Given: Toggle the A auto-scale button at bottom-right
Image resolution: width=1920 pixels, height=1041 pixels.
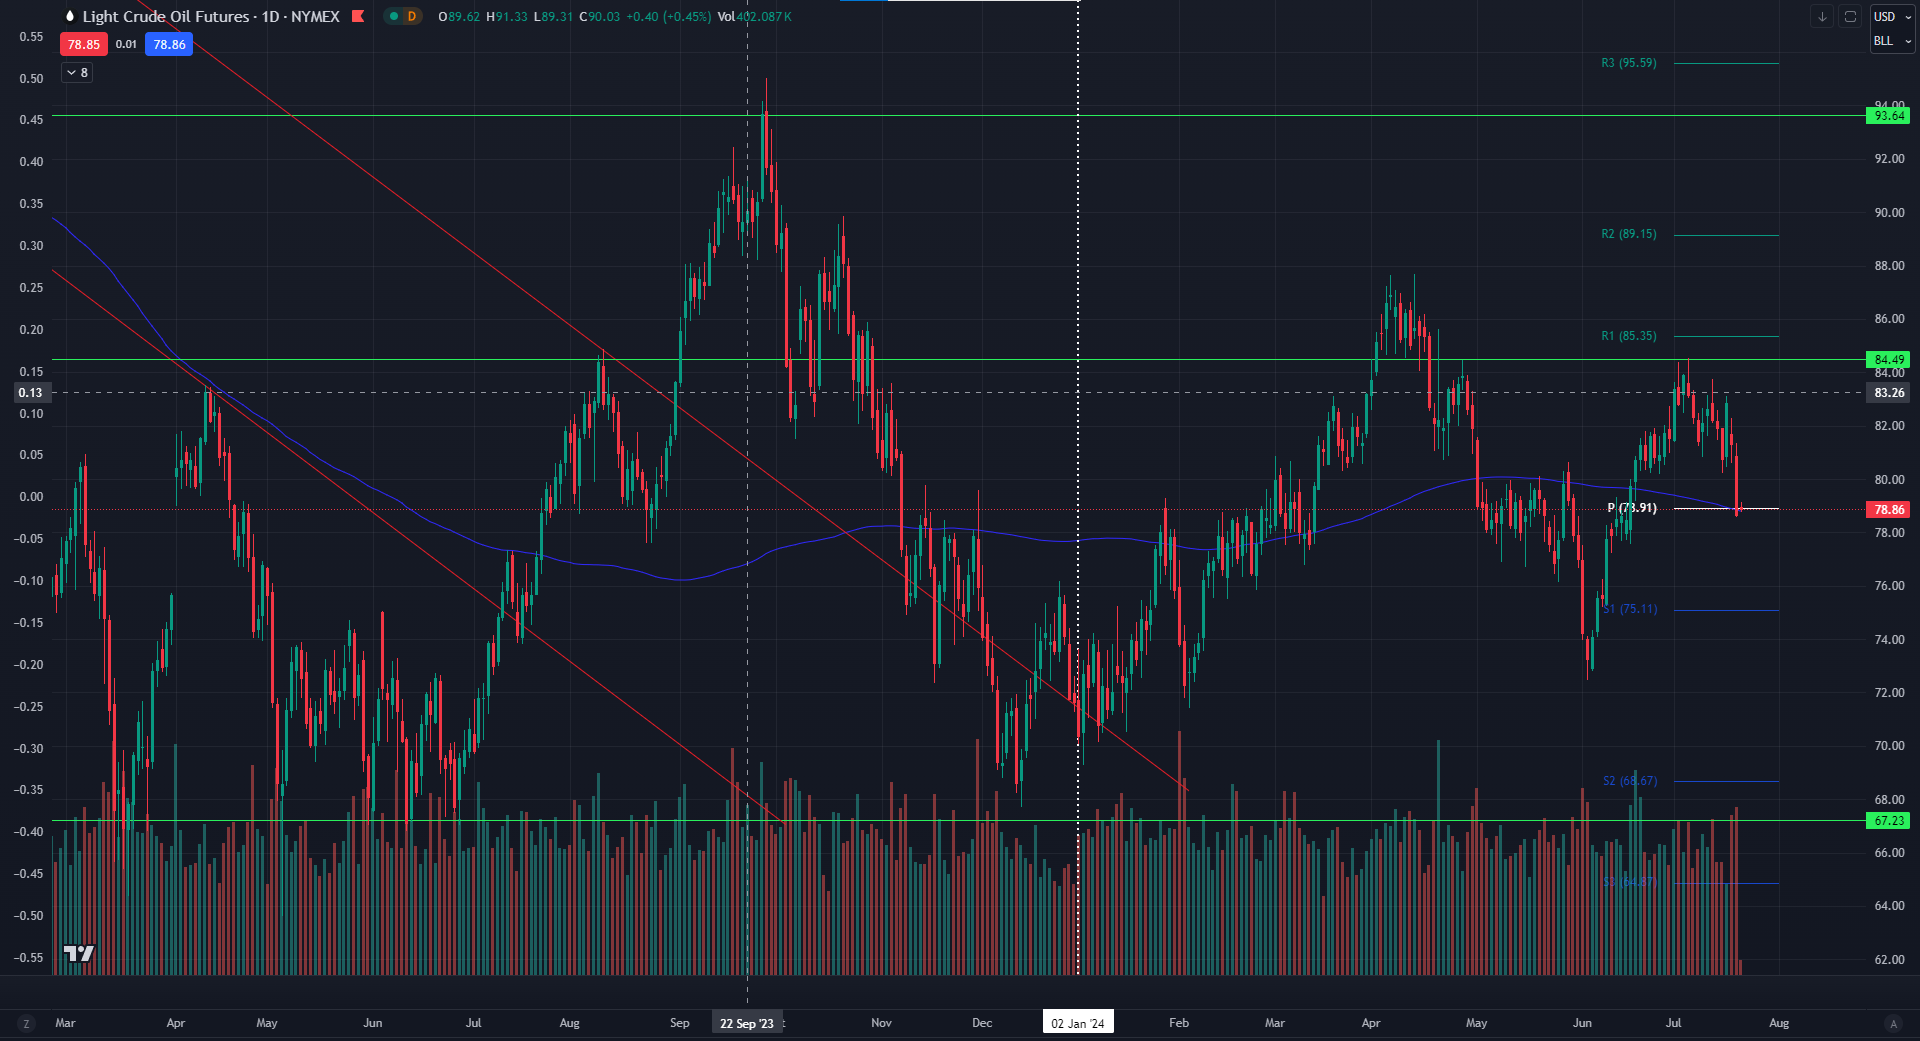Looking at the screenshot, I should coord(1892,1023).
